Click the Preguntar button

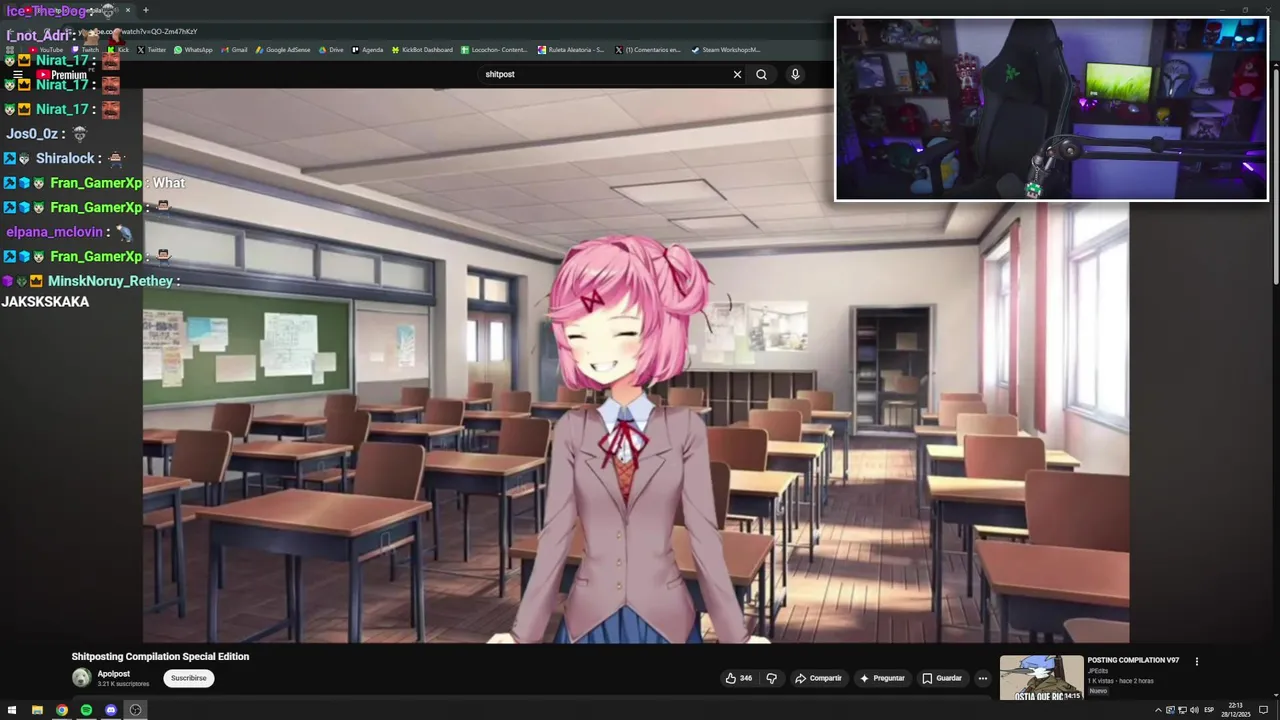(x=881, y=678)
